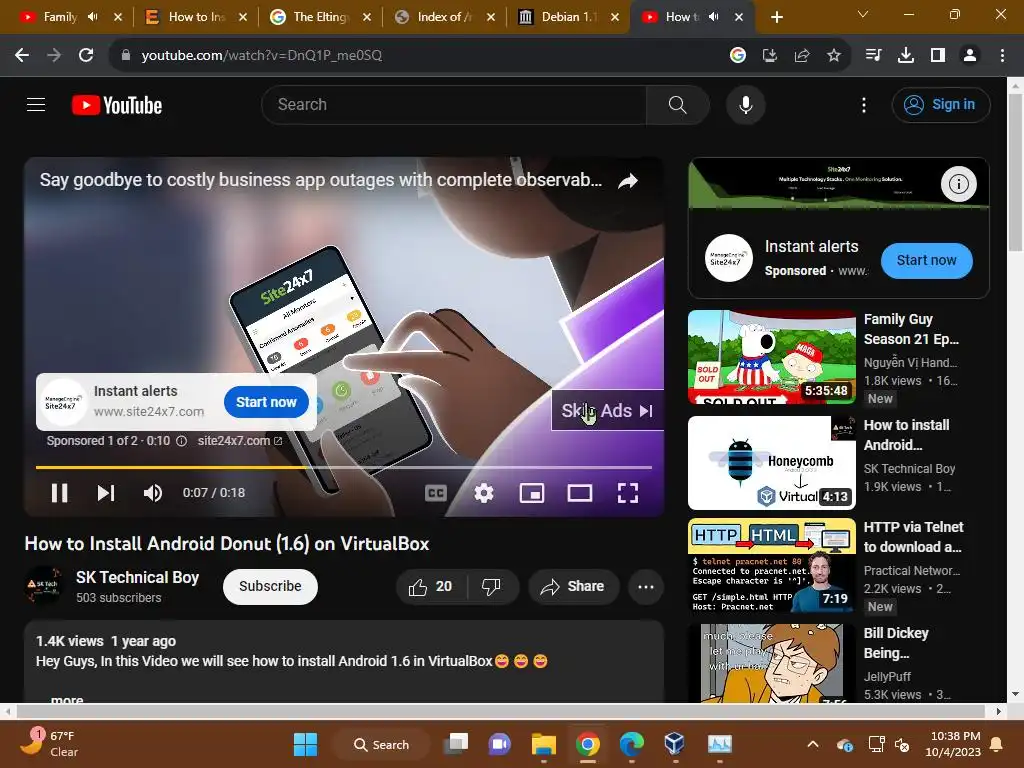Expand the description with more
1024x768 pixels.
67,699
